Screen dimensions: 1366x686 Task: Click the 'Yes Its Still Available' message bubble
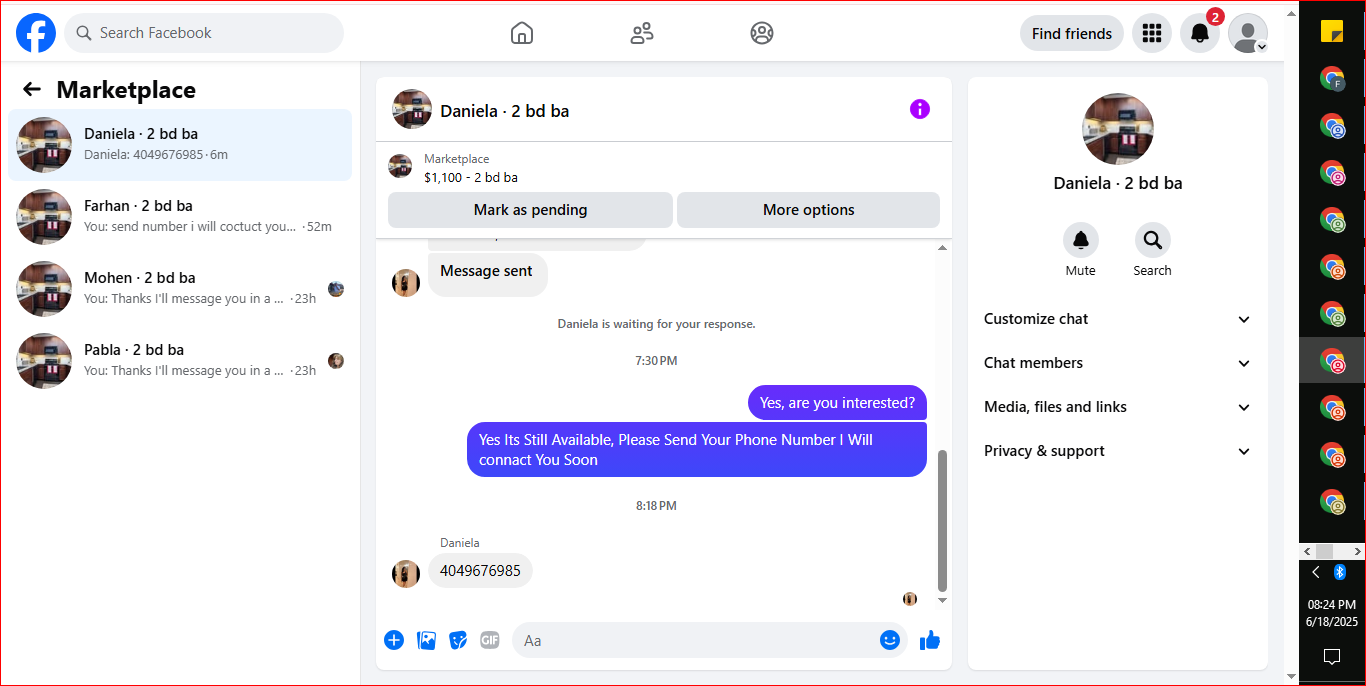pos(697,450)
